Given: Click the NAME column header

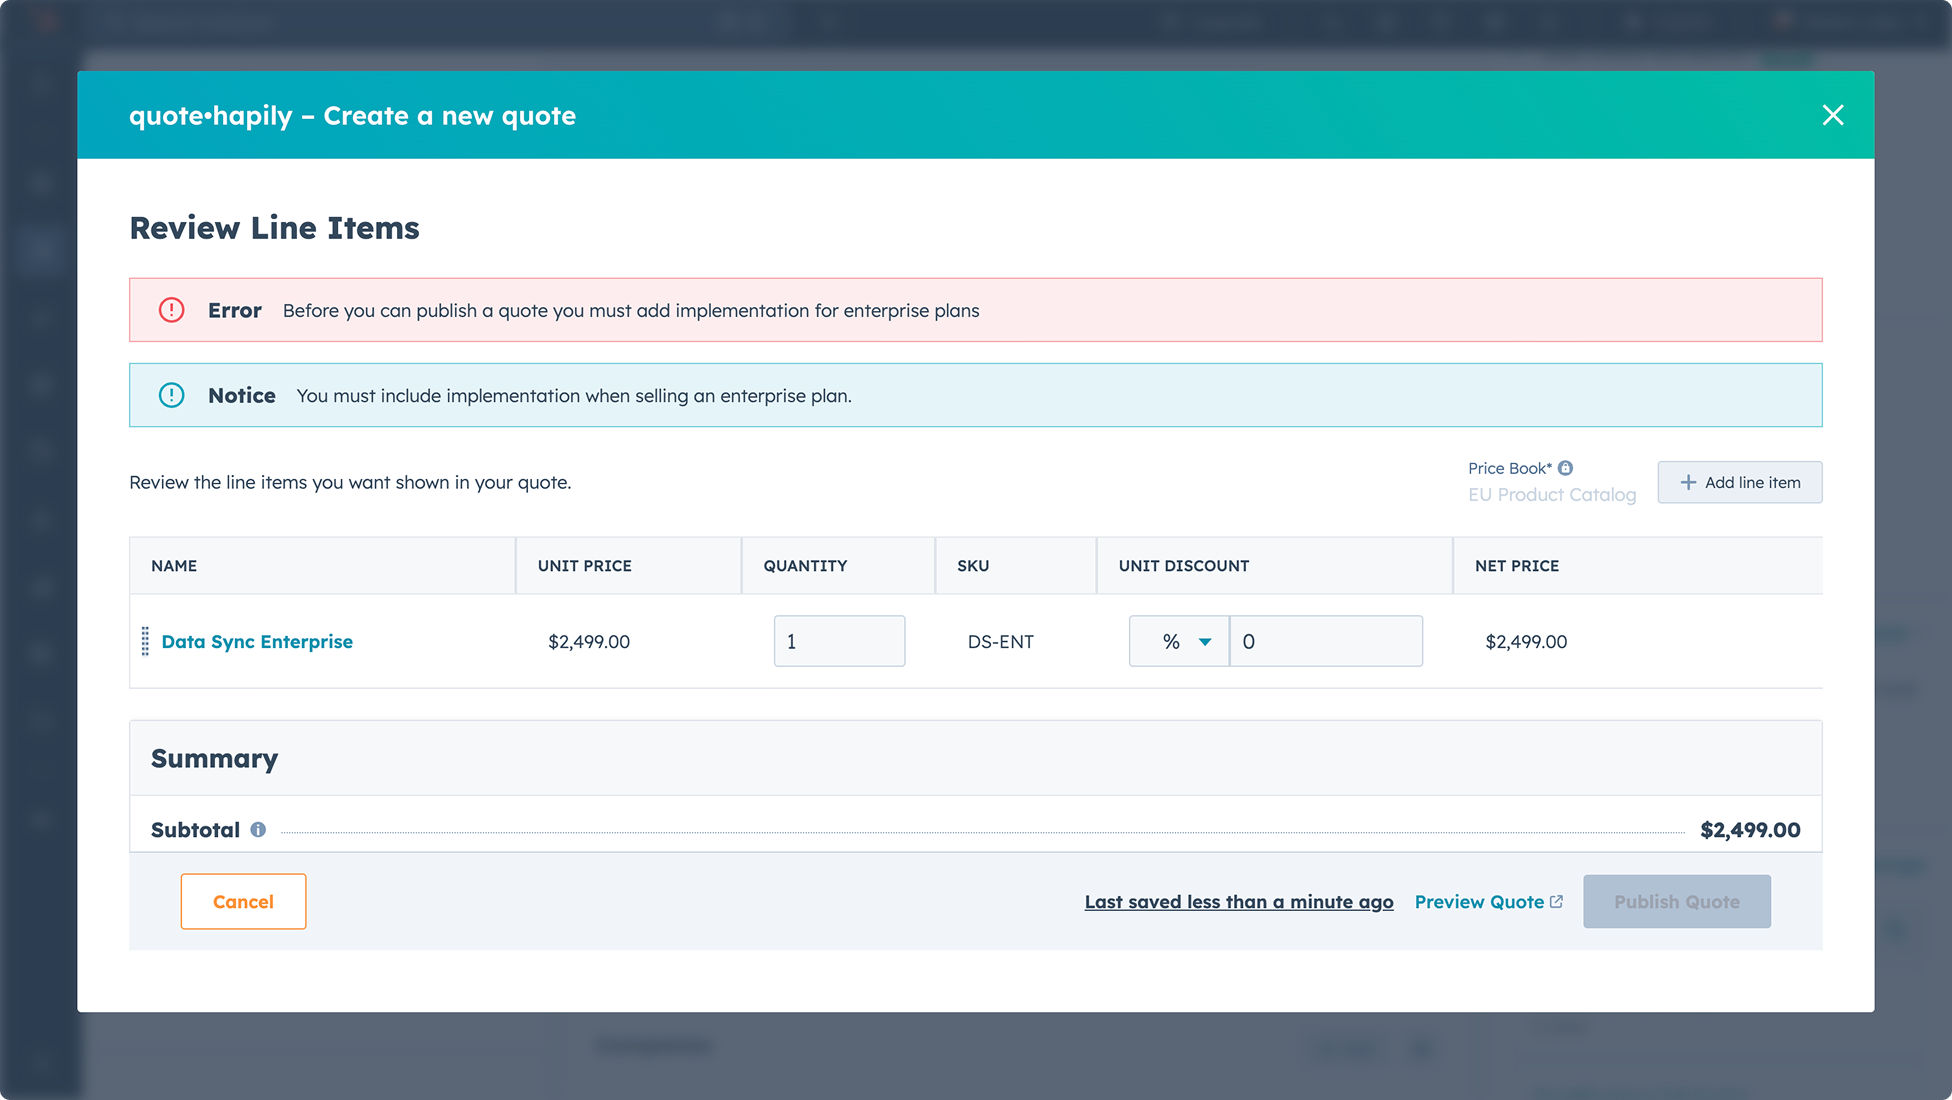Looking at the screenshot, I should tap(174, 565).
